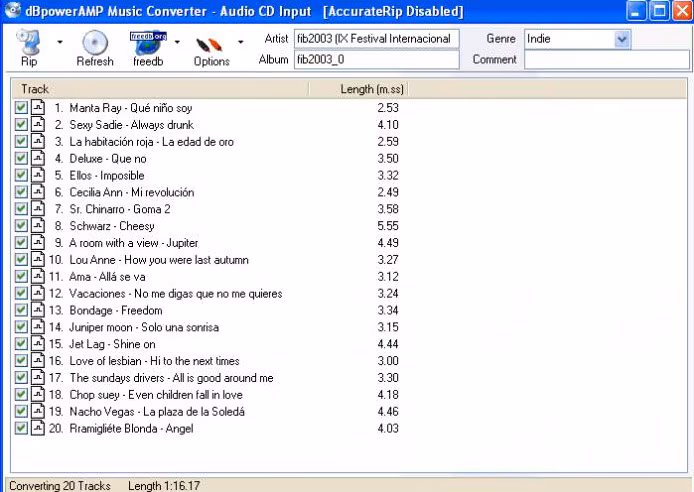Edit the Artist field

click(377, 39)
